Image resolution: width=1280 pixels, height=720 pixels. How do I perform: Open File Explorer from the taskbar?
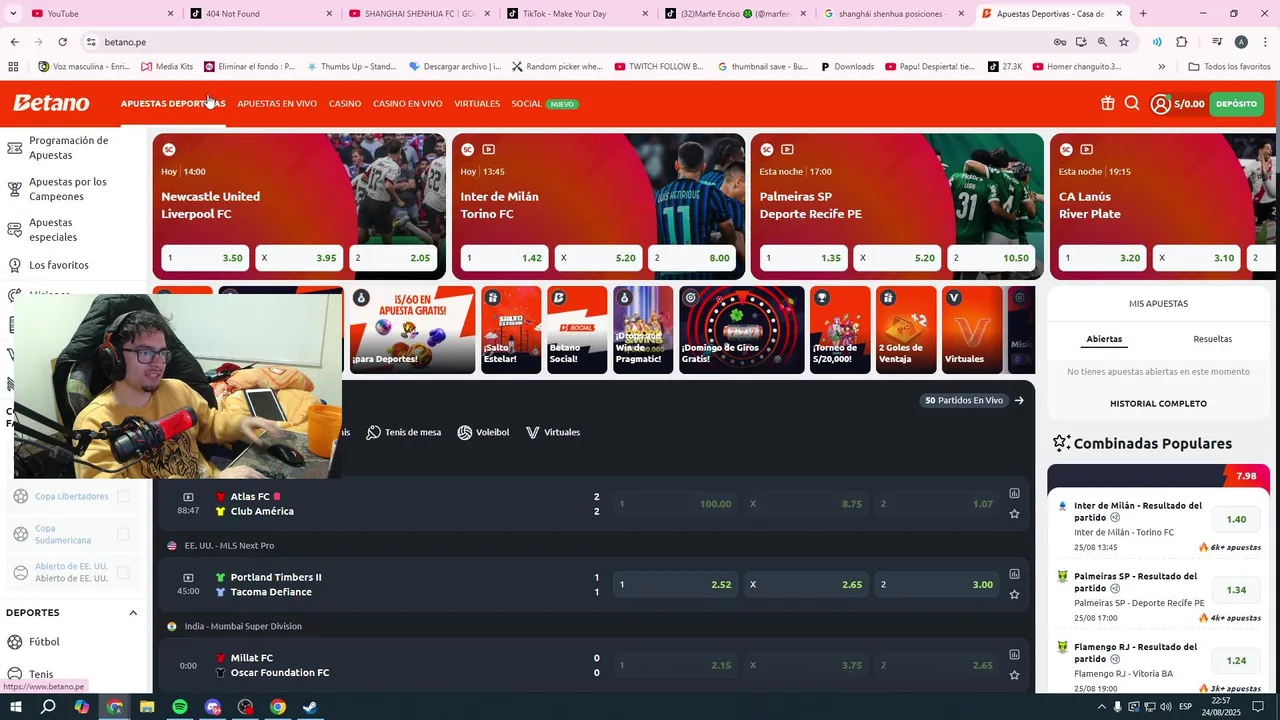147,707
